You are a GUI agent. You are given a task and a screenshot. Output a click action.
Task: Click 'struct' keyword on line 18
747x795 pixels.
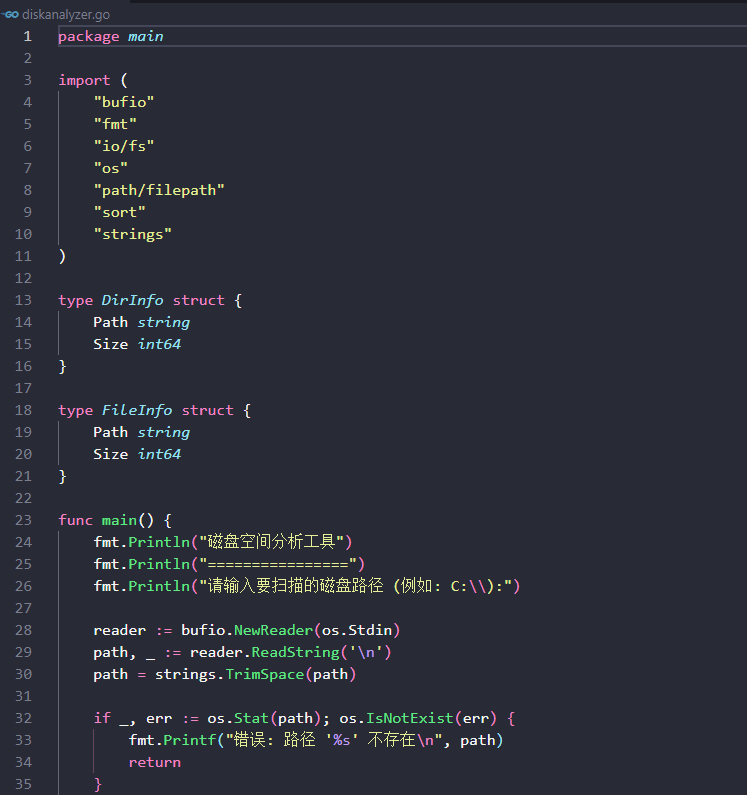[x=207, y=410]
